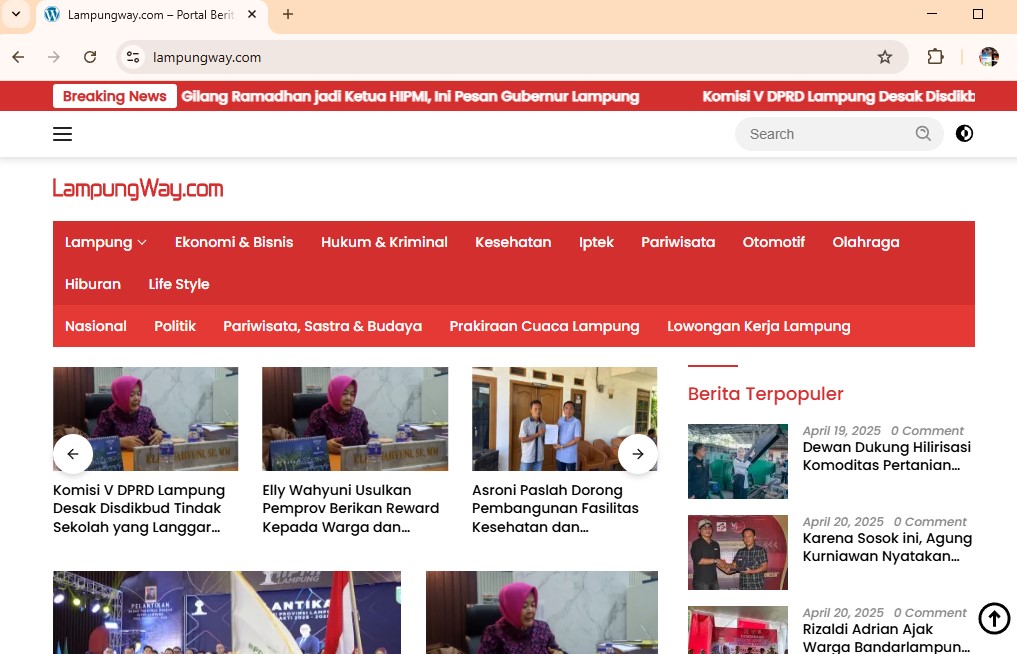Click Rizaldi Adrian article thumbnail
The width and height of the screenshot is (1017, 654).
pyautogui.click(x=737, y=630)
